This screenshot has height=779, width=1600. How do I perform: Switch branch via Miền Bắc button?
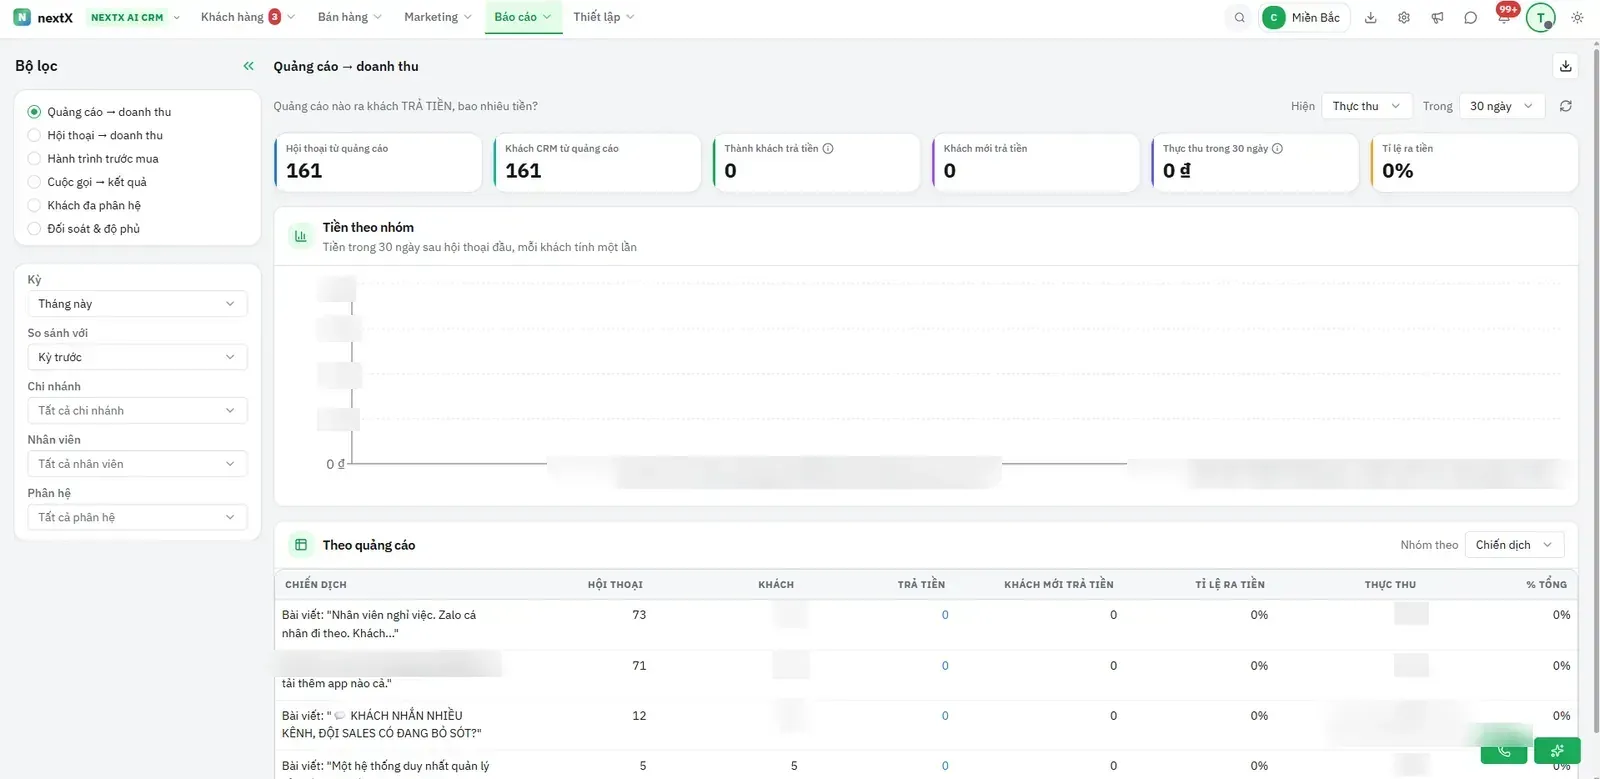point(1306,17)
